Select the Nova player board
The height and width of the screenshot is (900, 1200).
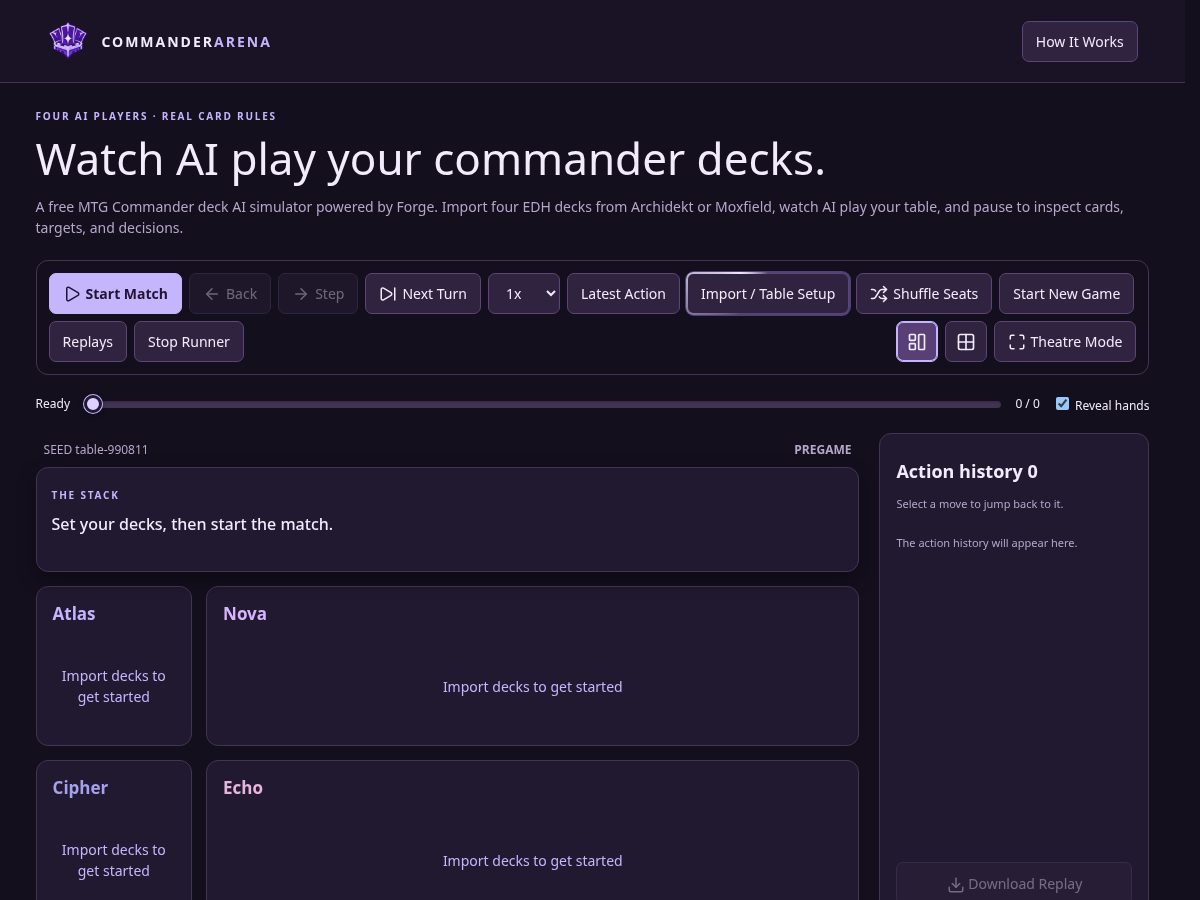[532, 666]
